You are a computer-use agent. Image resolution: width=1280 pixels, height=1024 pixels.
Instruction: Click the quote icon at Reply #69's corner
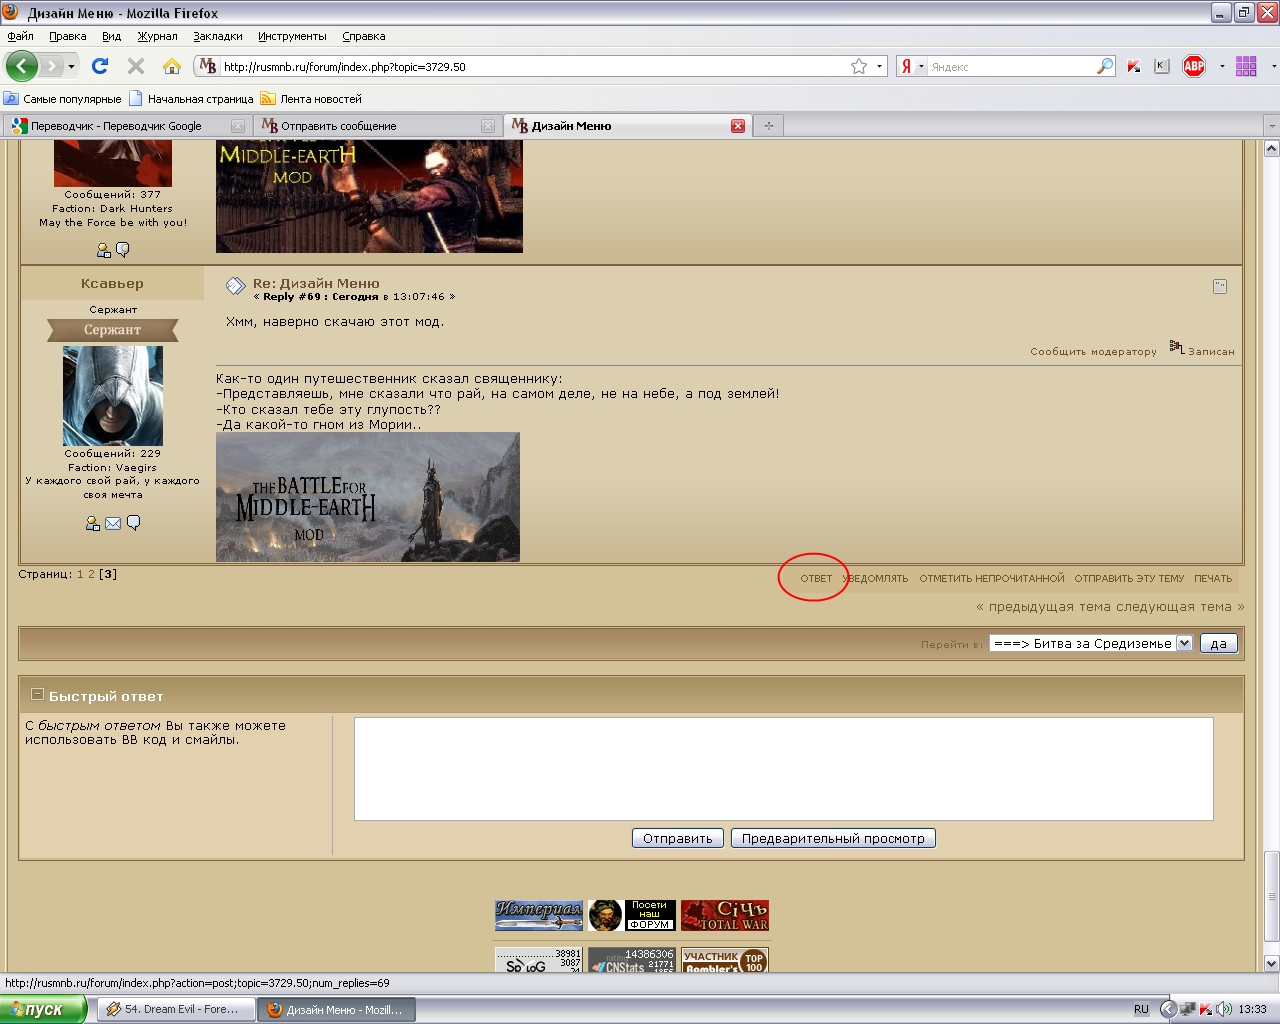pyautogui.click(x=1219, y=286)
